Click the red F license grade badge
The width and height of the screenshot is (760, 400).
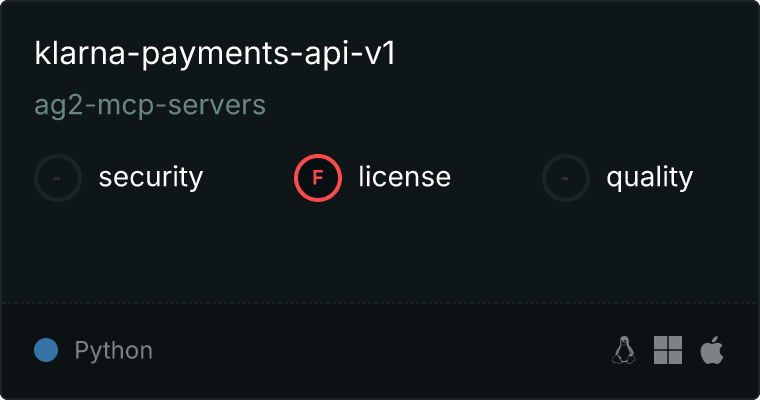pyautogui.click(x=318, y=178)
